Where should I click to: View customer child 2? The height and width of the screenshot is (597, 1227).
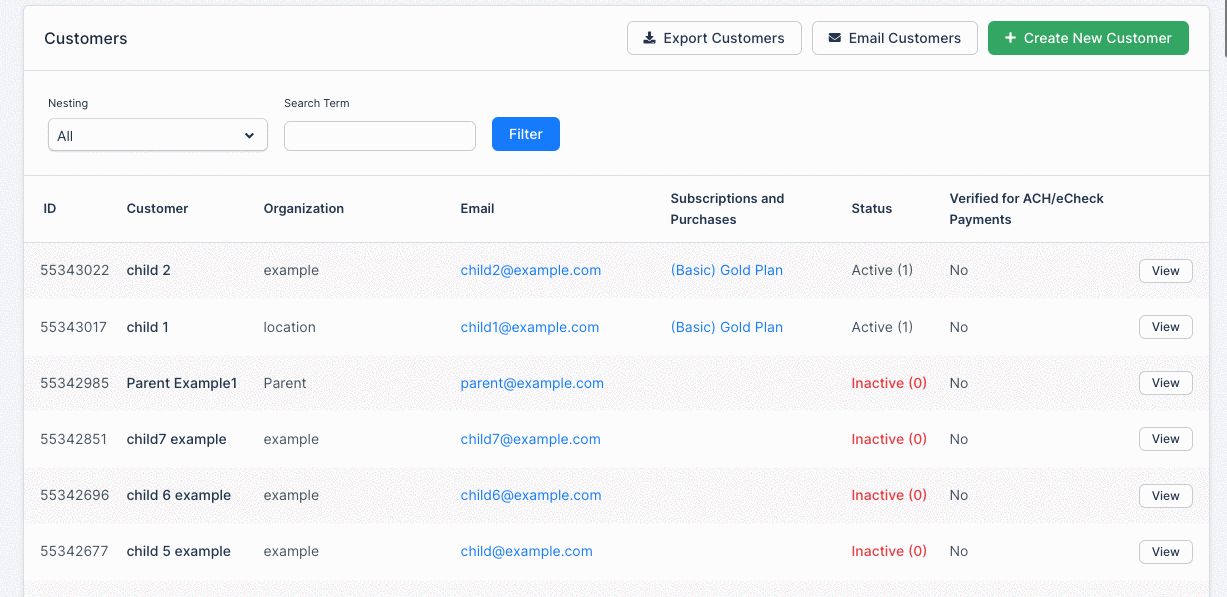point(1166,271)
